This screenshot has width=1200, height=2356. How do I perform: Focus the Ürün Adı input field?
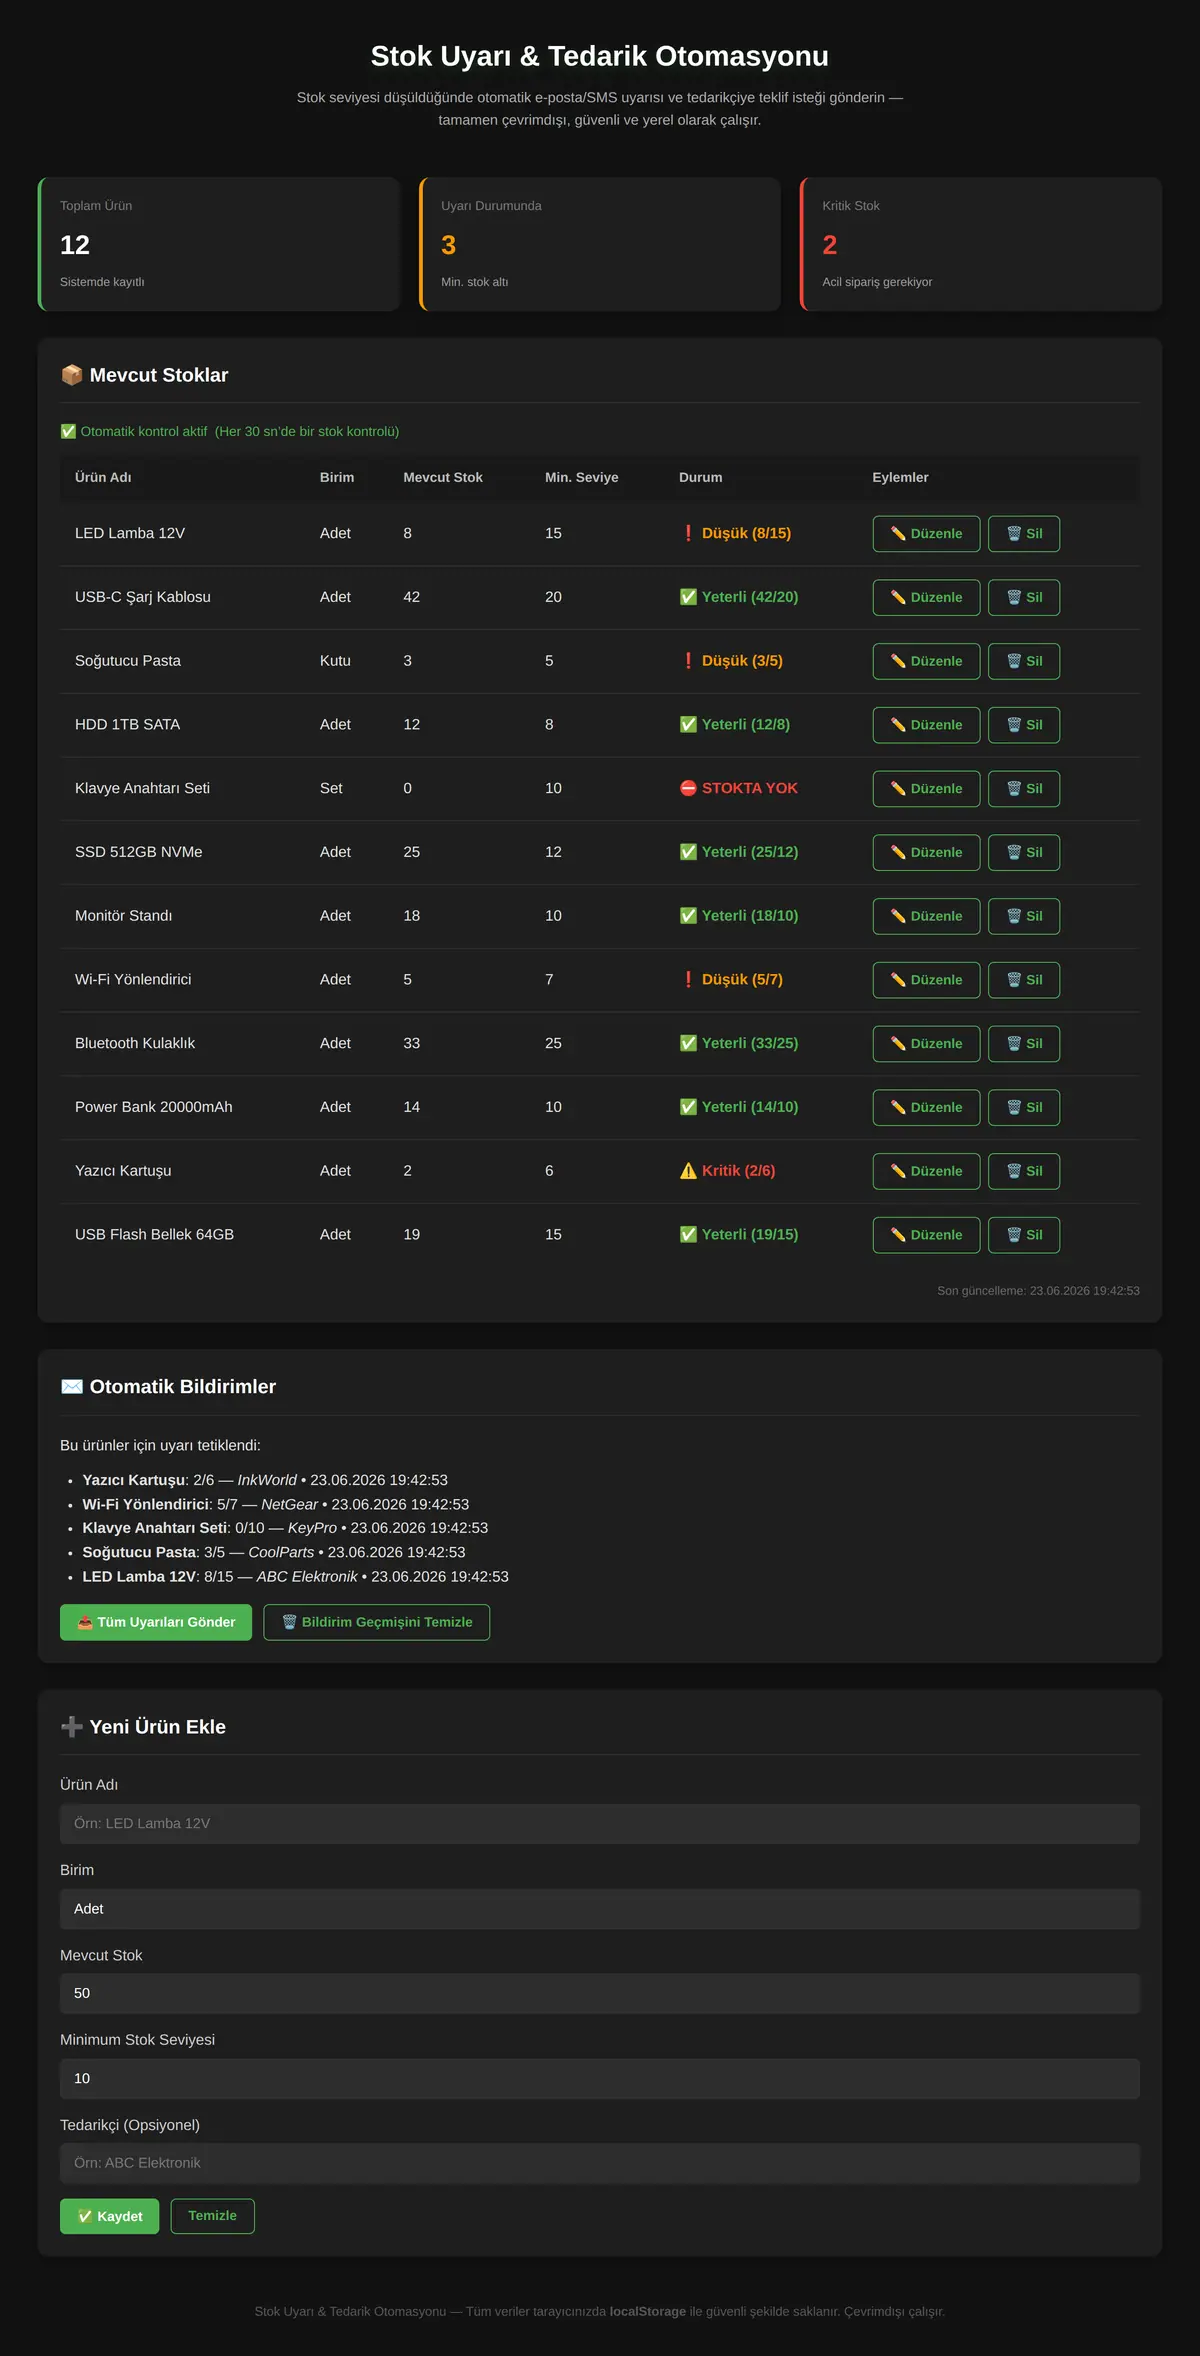pyautogui.click(x=600, y=1824)
